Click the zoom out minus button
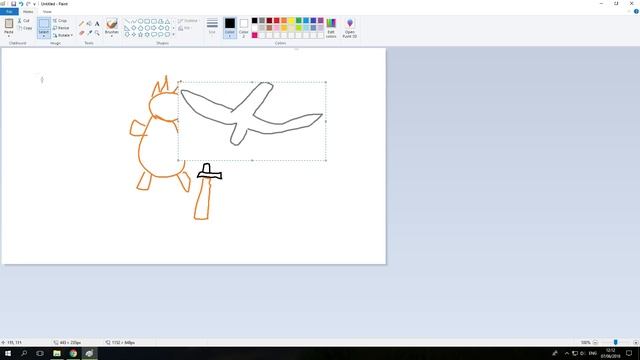Screen dimensions: 640x360 tap(596, 342)
